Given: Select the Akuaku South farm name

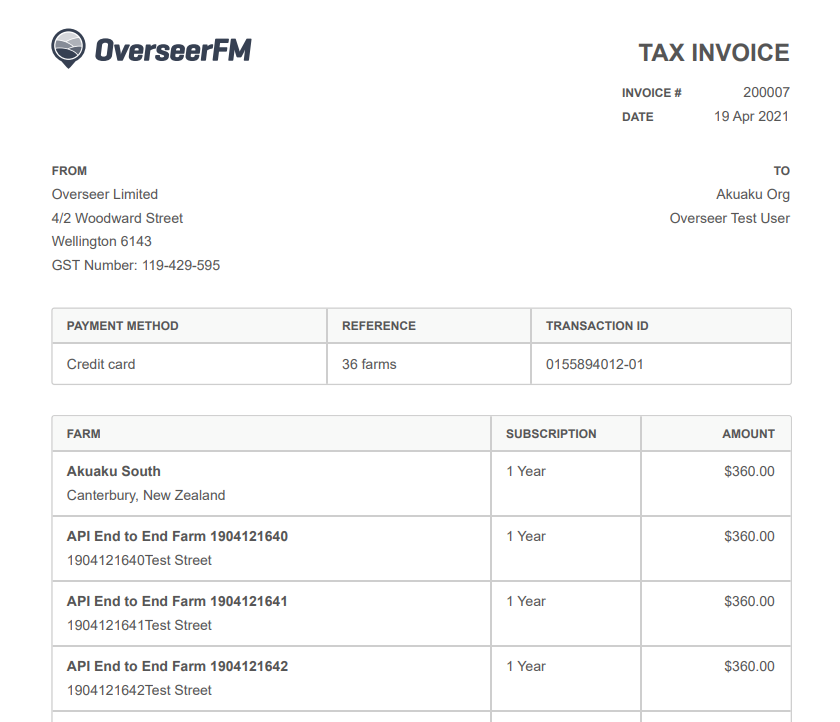Looking at the screenshot, I should tap(114, 471).
